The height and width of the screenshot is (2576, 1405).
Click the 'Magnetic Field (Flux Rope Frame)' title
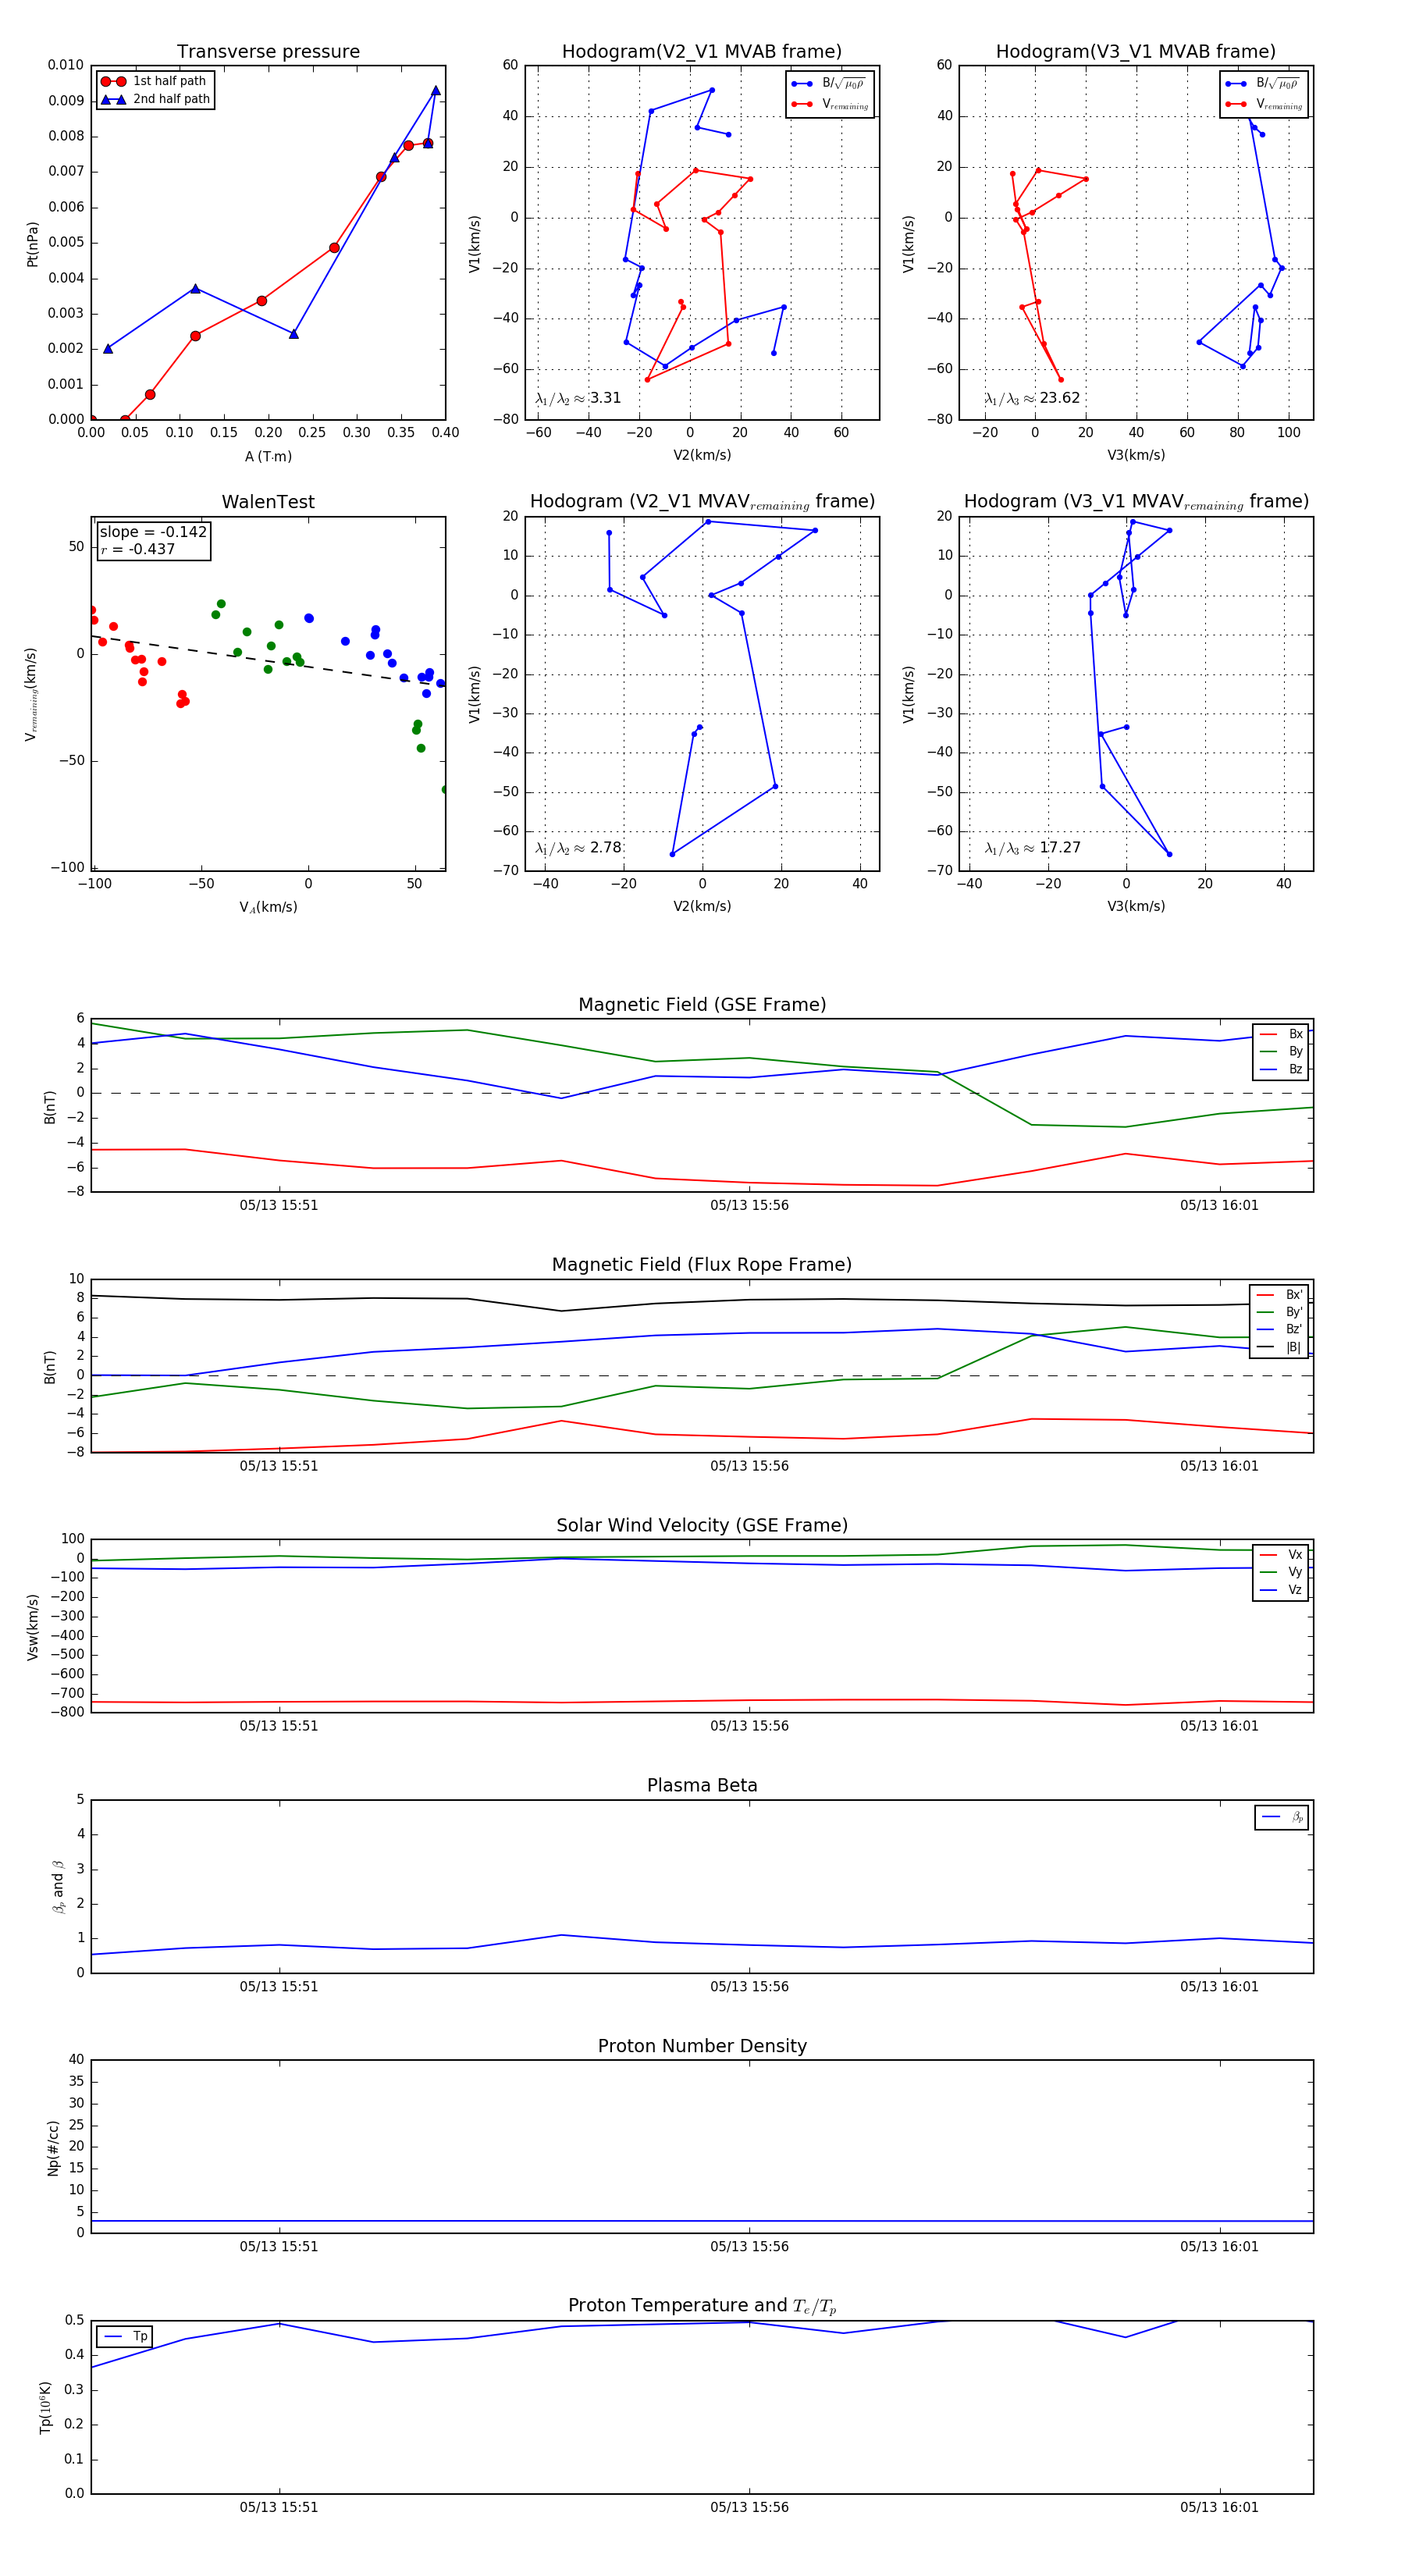702,1264
